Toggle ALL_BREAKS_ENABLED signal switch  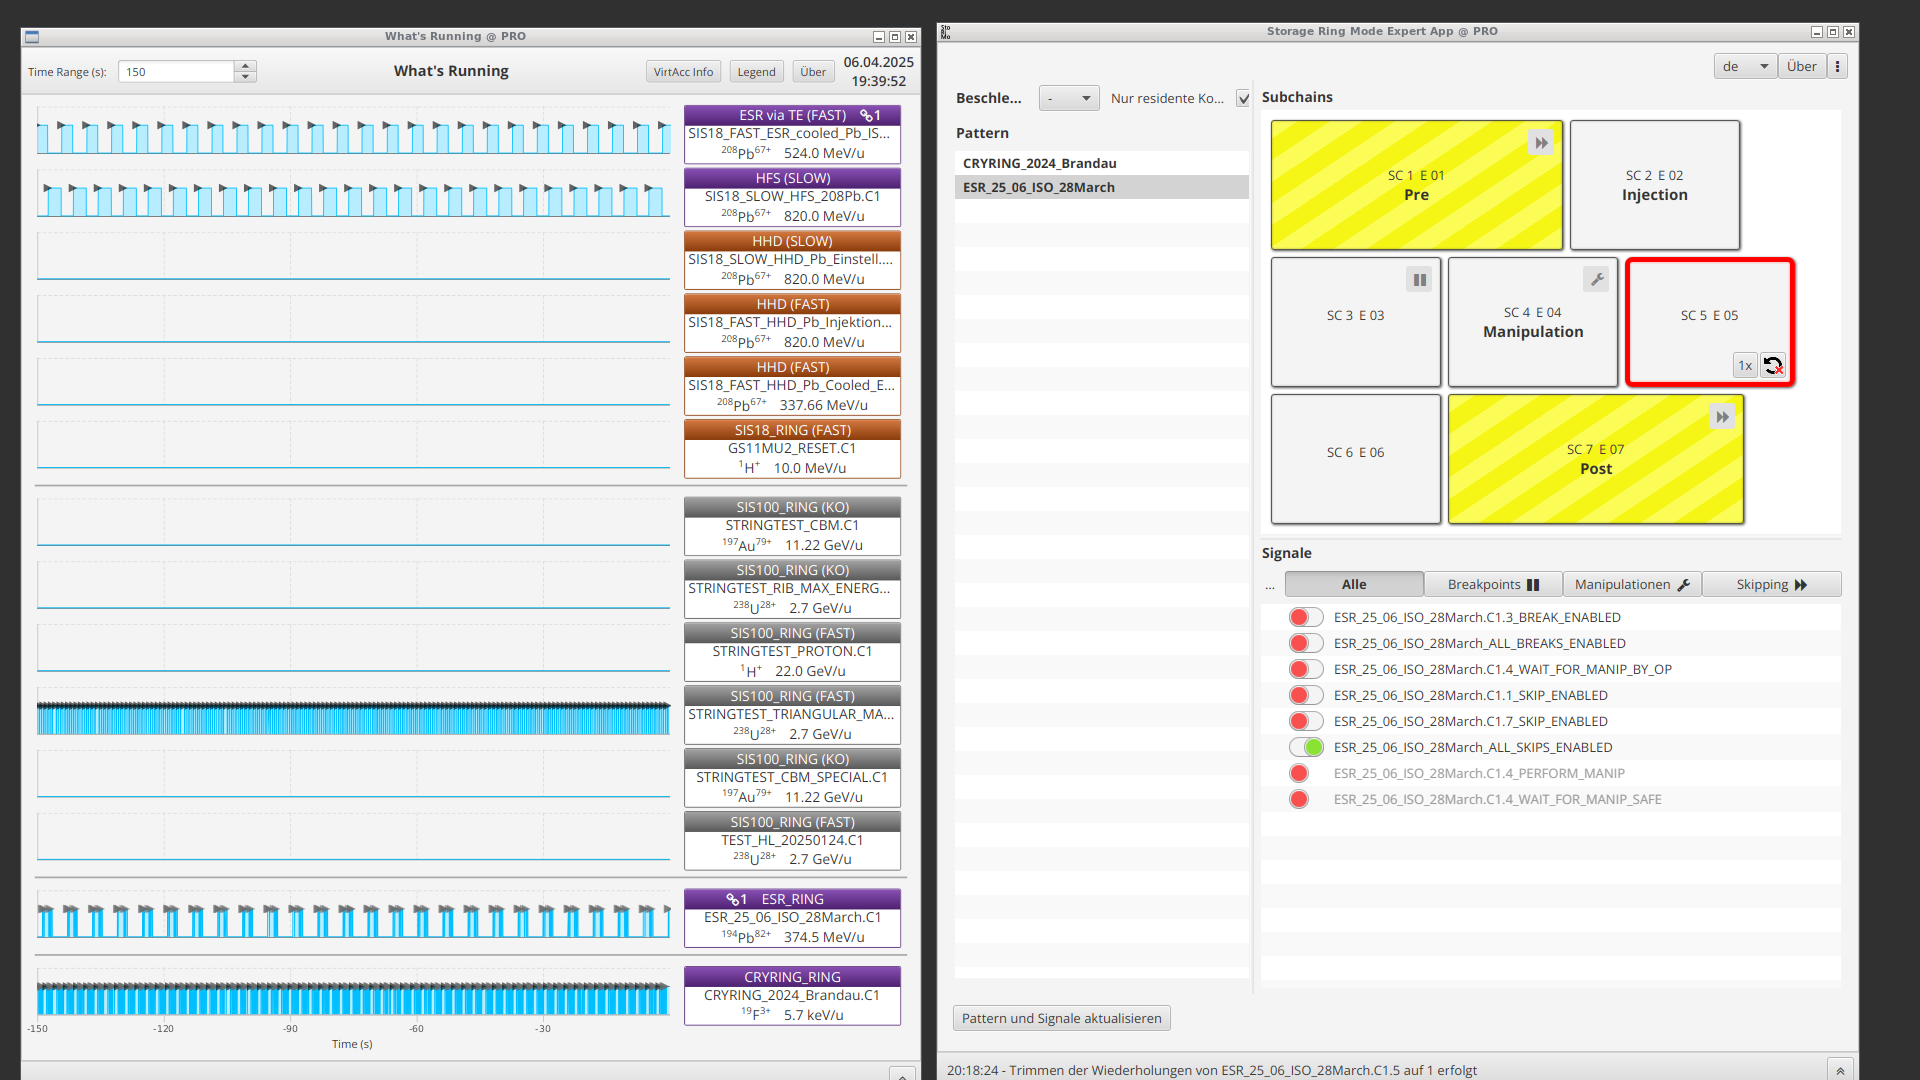pyautogui.click(x=1306, y=643)
